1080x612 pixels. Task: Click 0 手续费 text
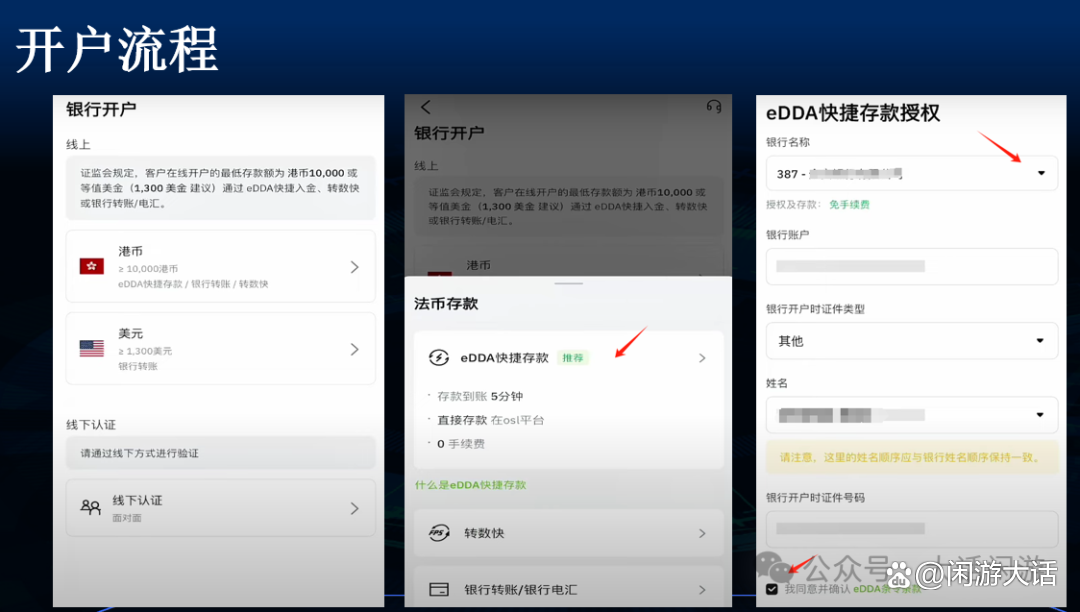pyautogui.click(x=461, y=444)
